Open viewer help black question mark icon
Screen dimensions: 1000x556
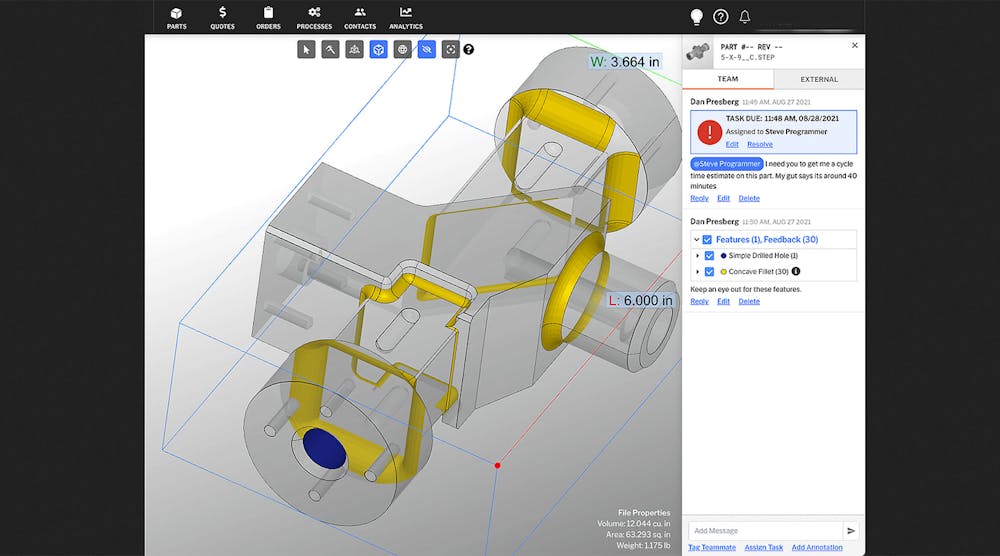coord(469,49)
